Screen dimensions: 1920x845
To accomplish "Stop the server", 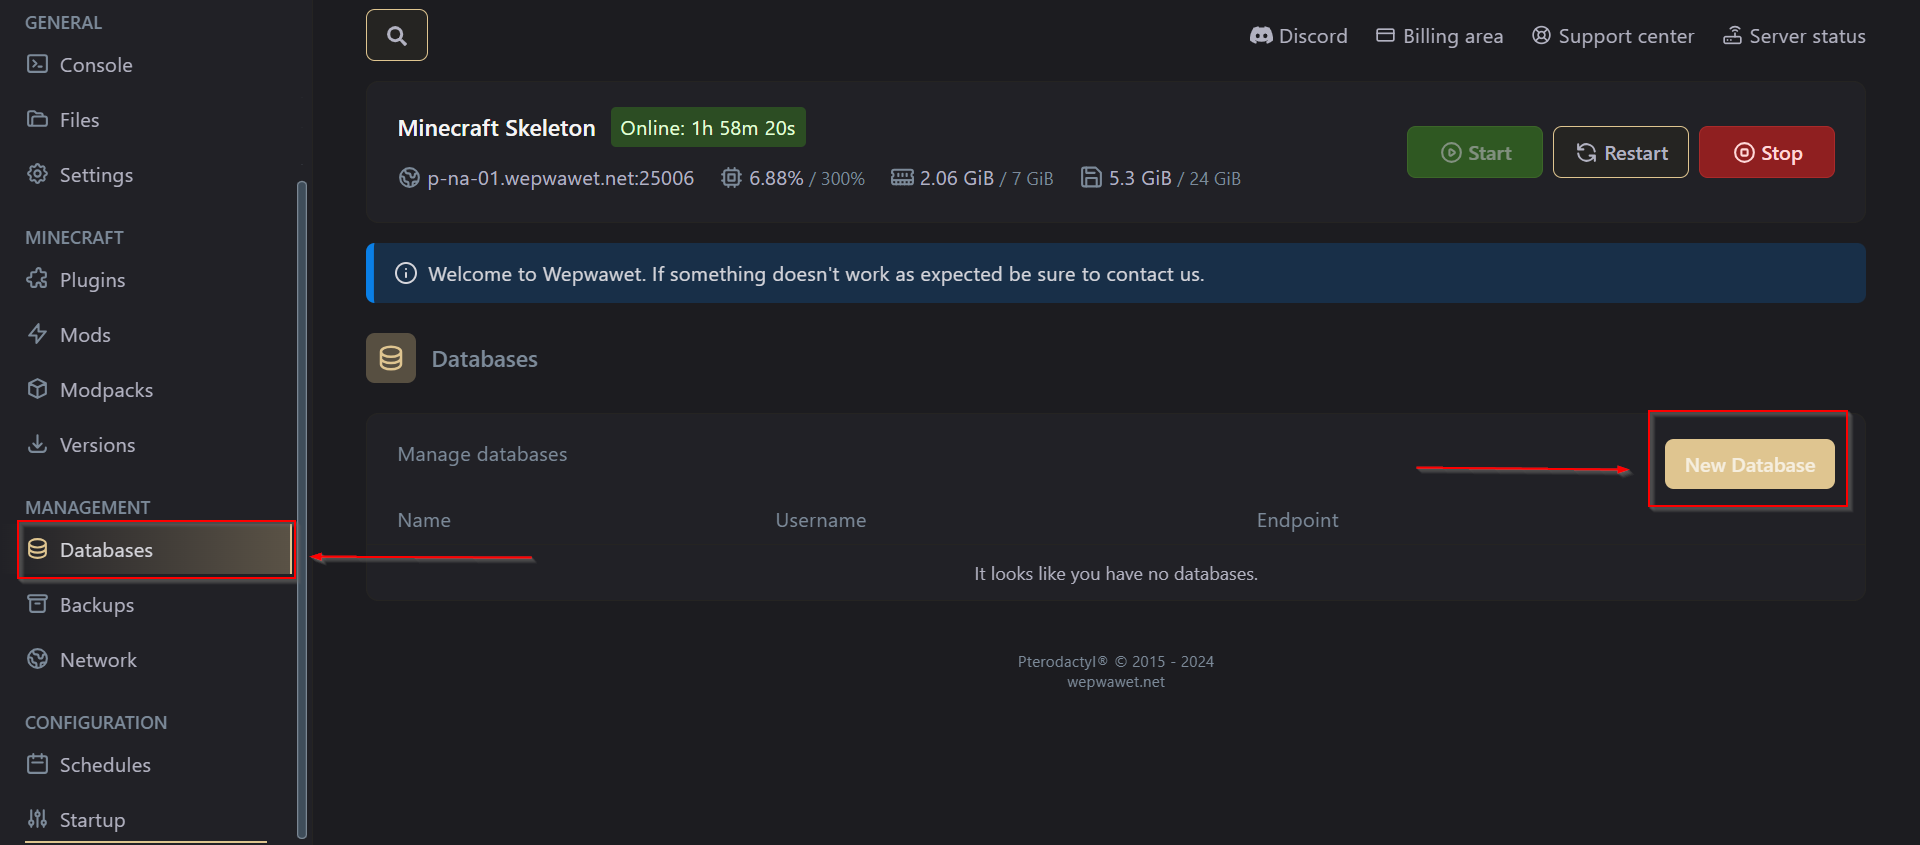I will click(1767, 152).
